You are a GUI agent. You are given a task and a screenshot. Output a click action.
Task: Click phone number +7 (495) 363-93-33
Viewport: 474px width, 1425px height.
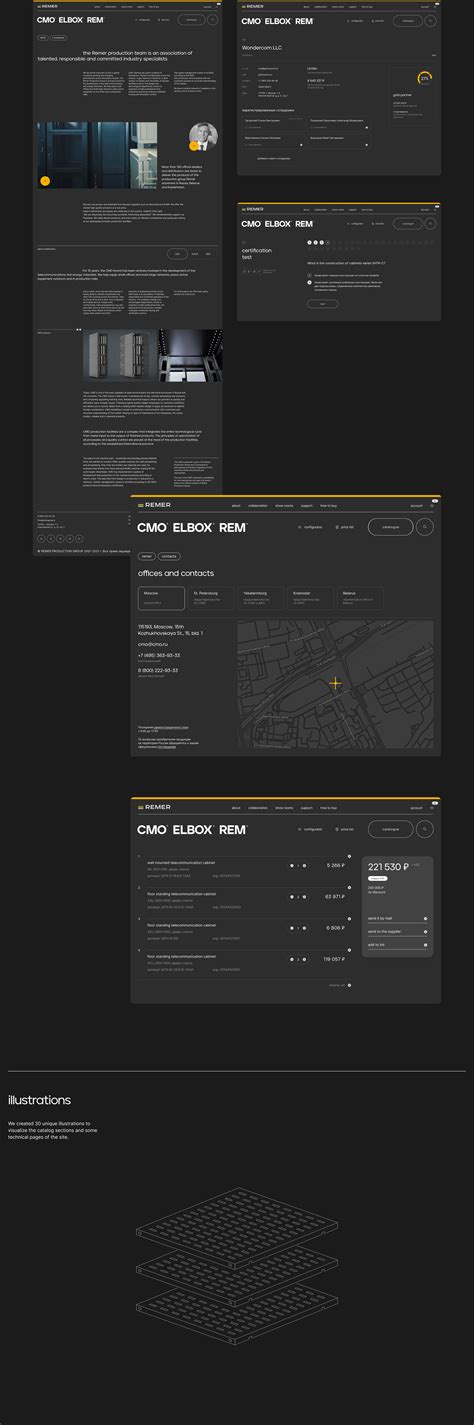[x=159, y=656]
